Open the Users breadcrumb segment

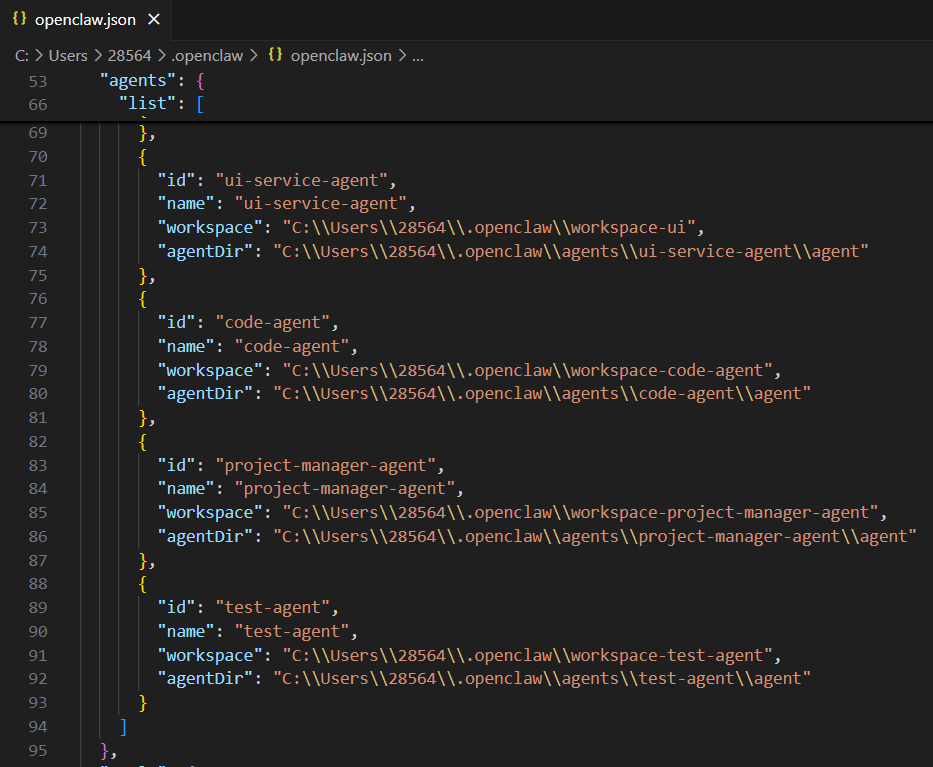click(x=68, y=56)
